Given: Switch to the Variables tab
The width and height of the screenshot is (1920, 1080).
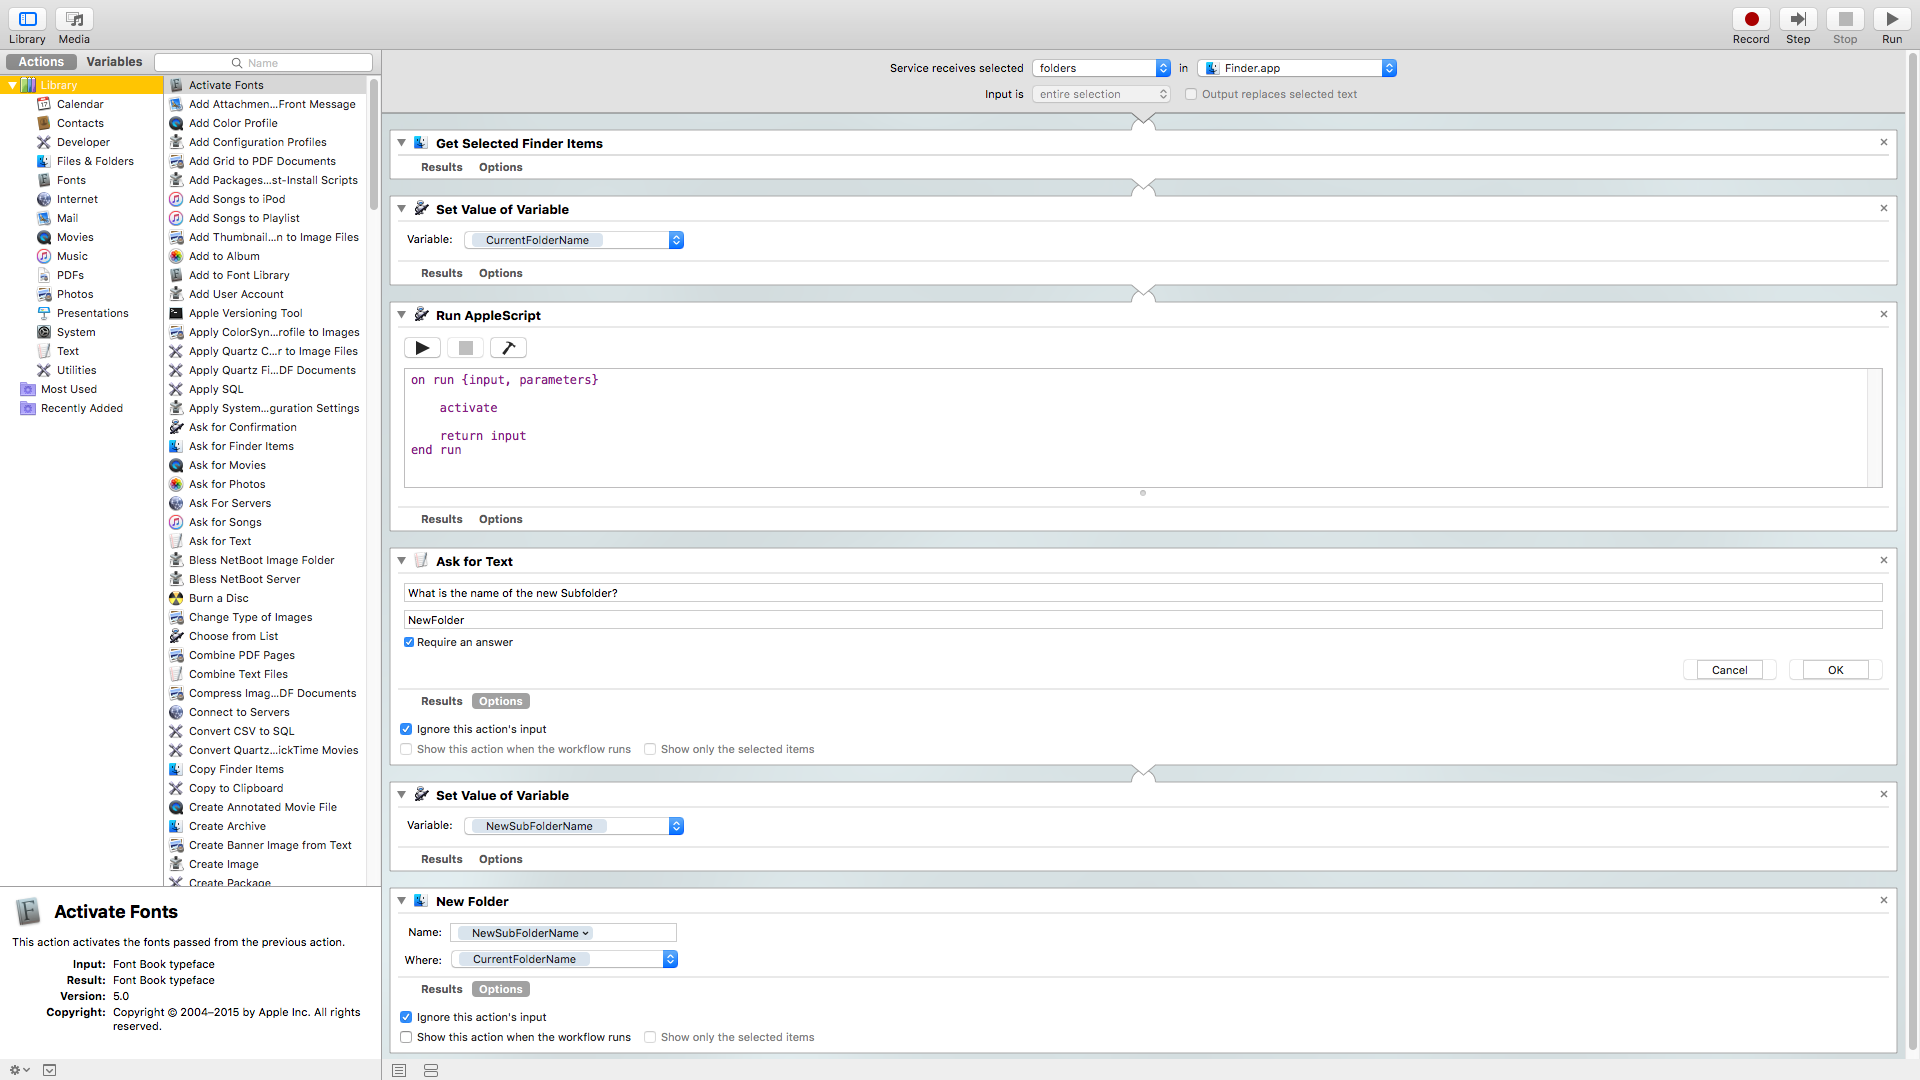Looking at the screenshot, I should coord(114,62).
